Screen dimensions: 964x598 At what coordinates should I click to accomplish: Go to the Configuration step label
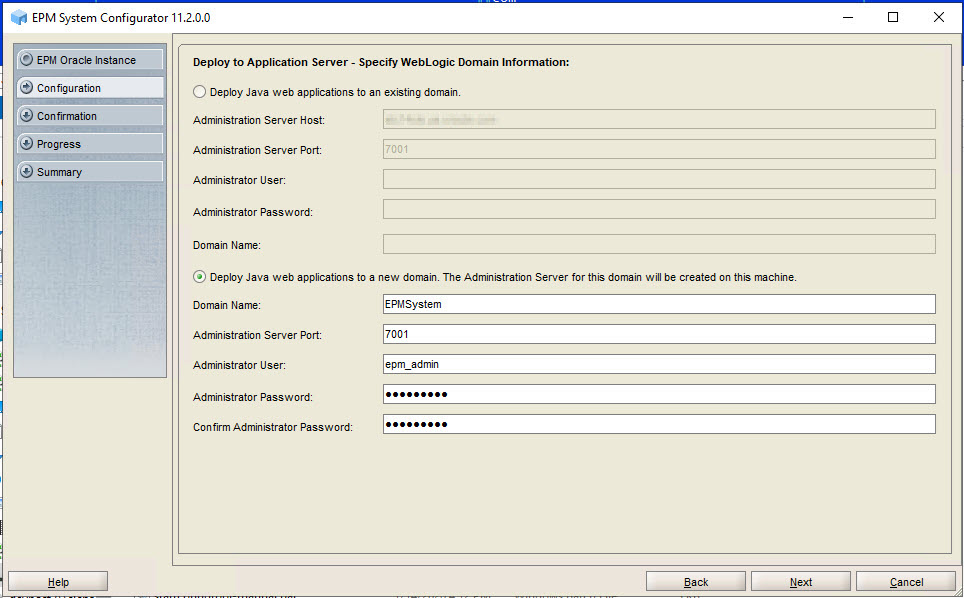click(x=69, y=88)
